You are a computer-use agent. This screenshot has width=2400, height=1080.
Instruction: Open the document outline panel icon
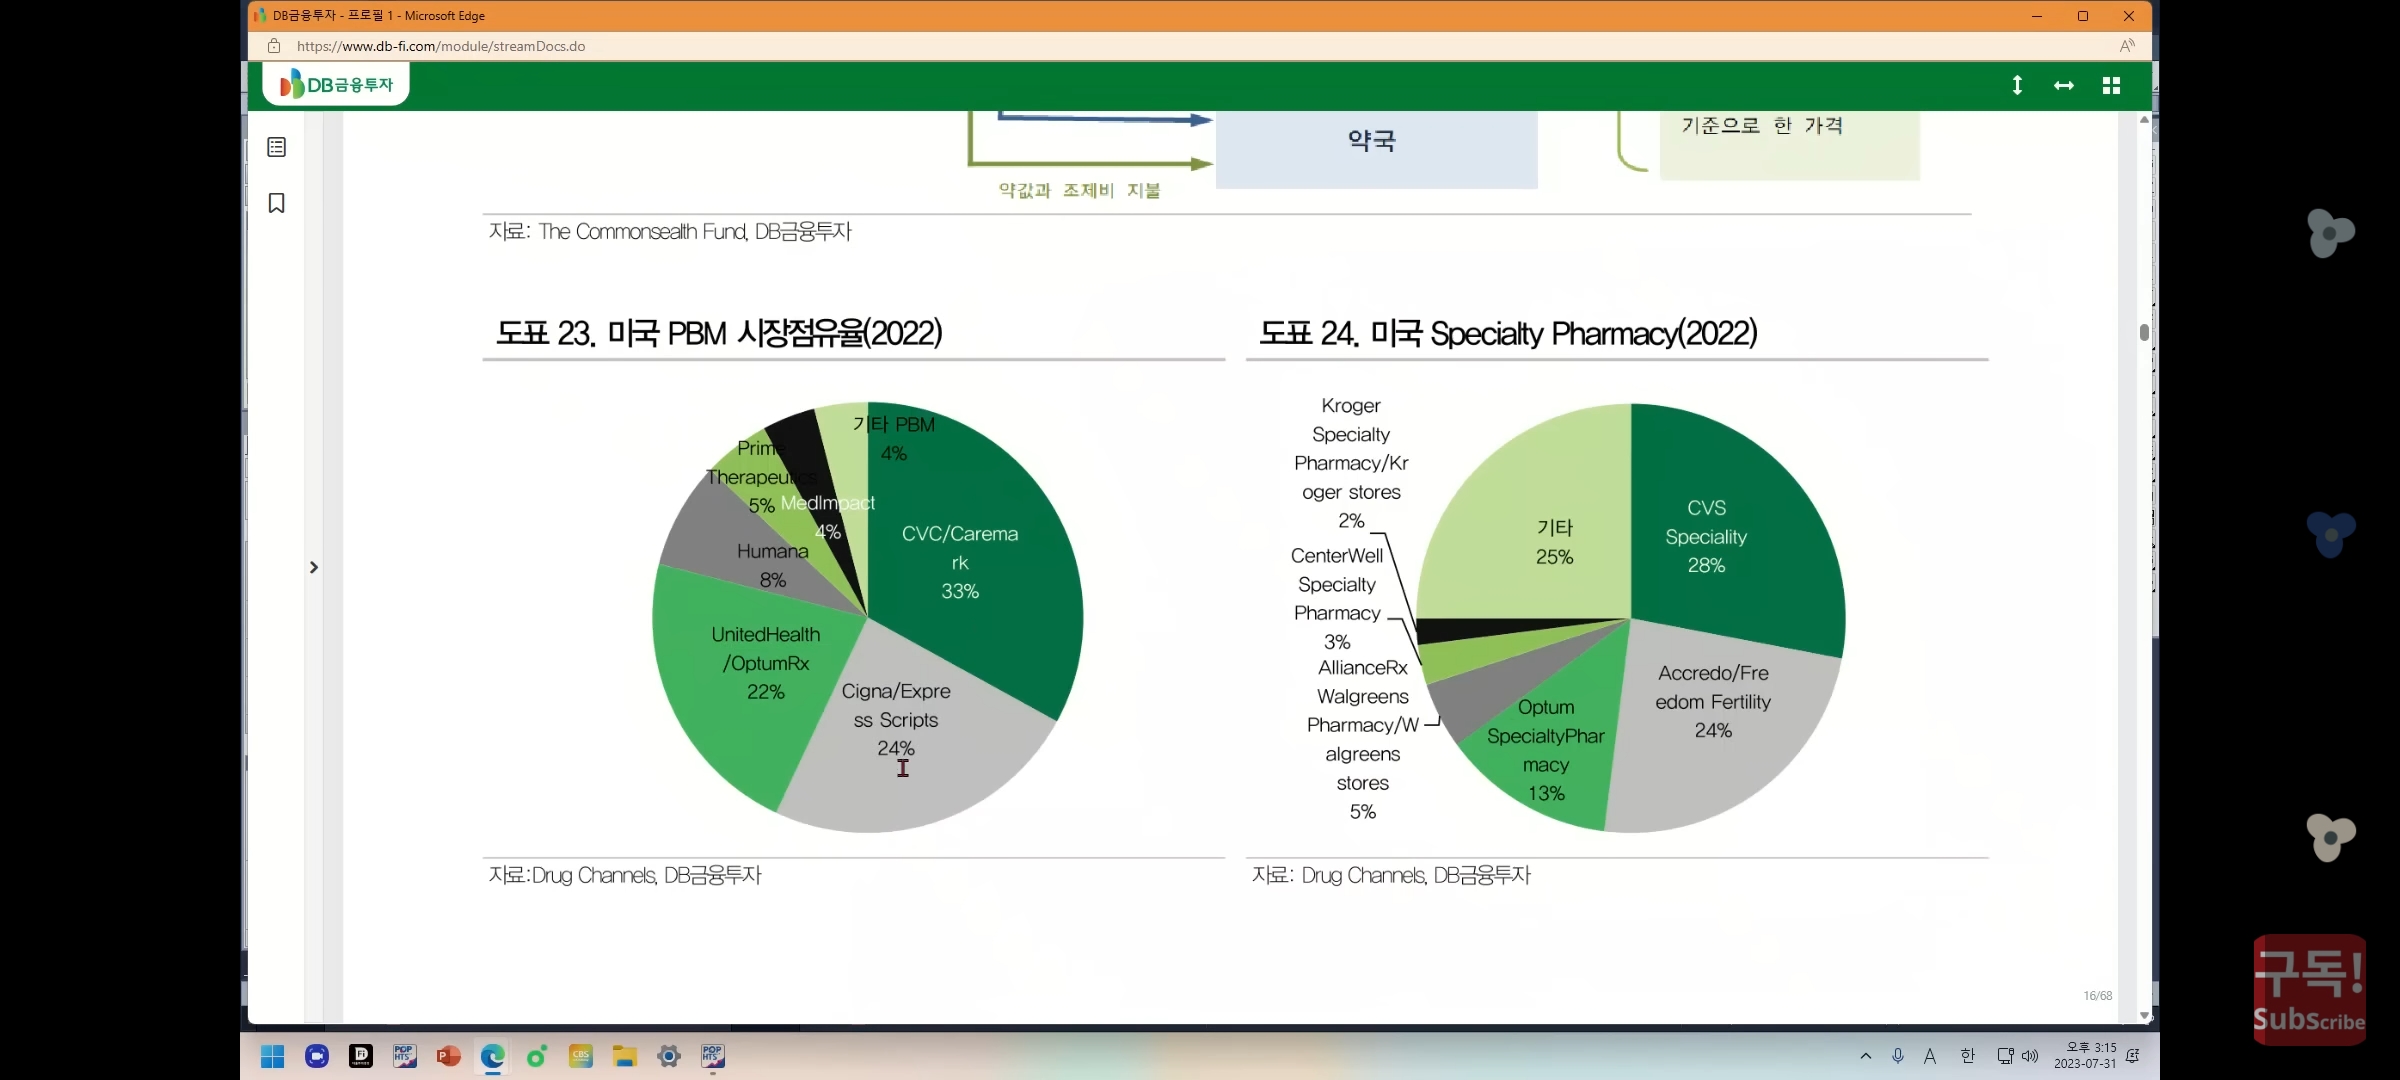(277, 147)
